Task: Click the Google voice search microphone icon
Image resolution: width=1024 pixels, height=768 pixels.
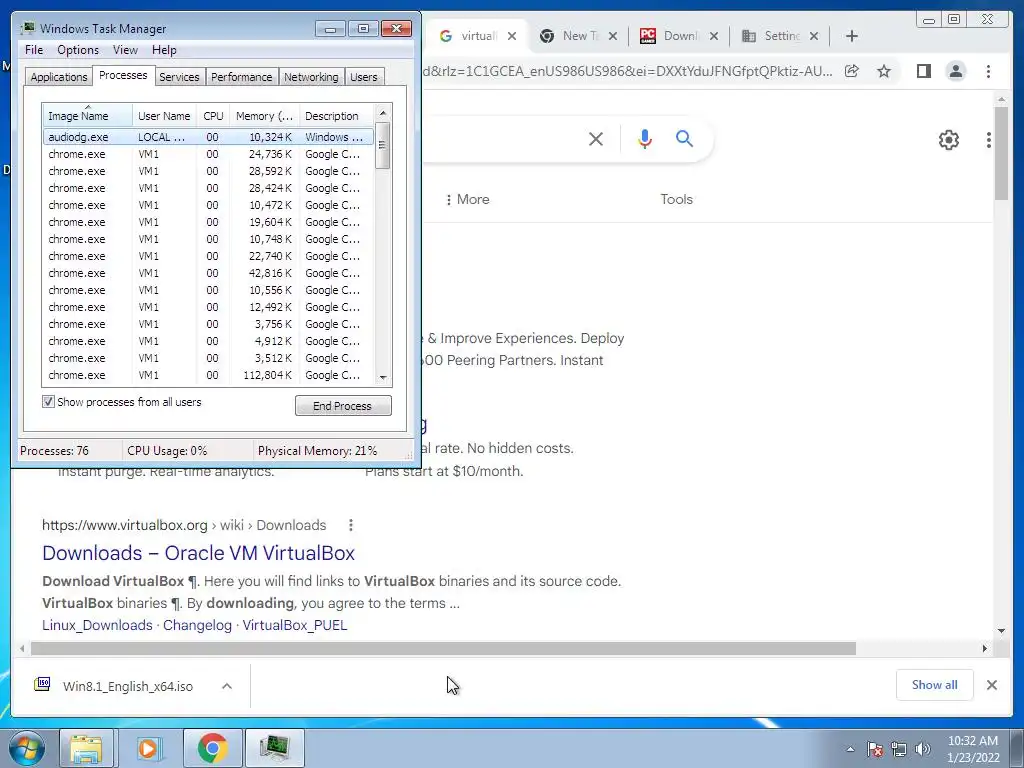Action: click(x=645, y=138)
